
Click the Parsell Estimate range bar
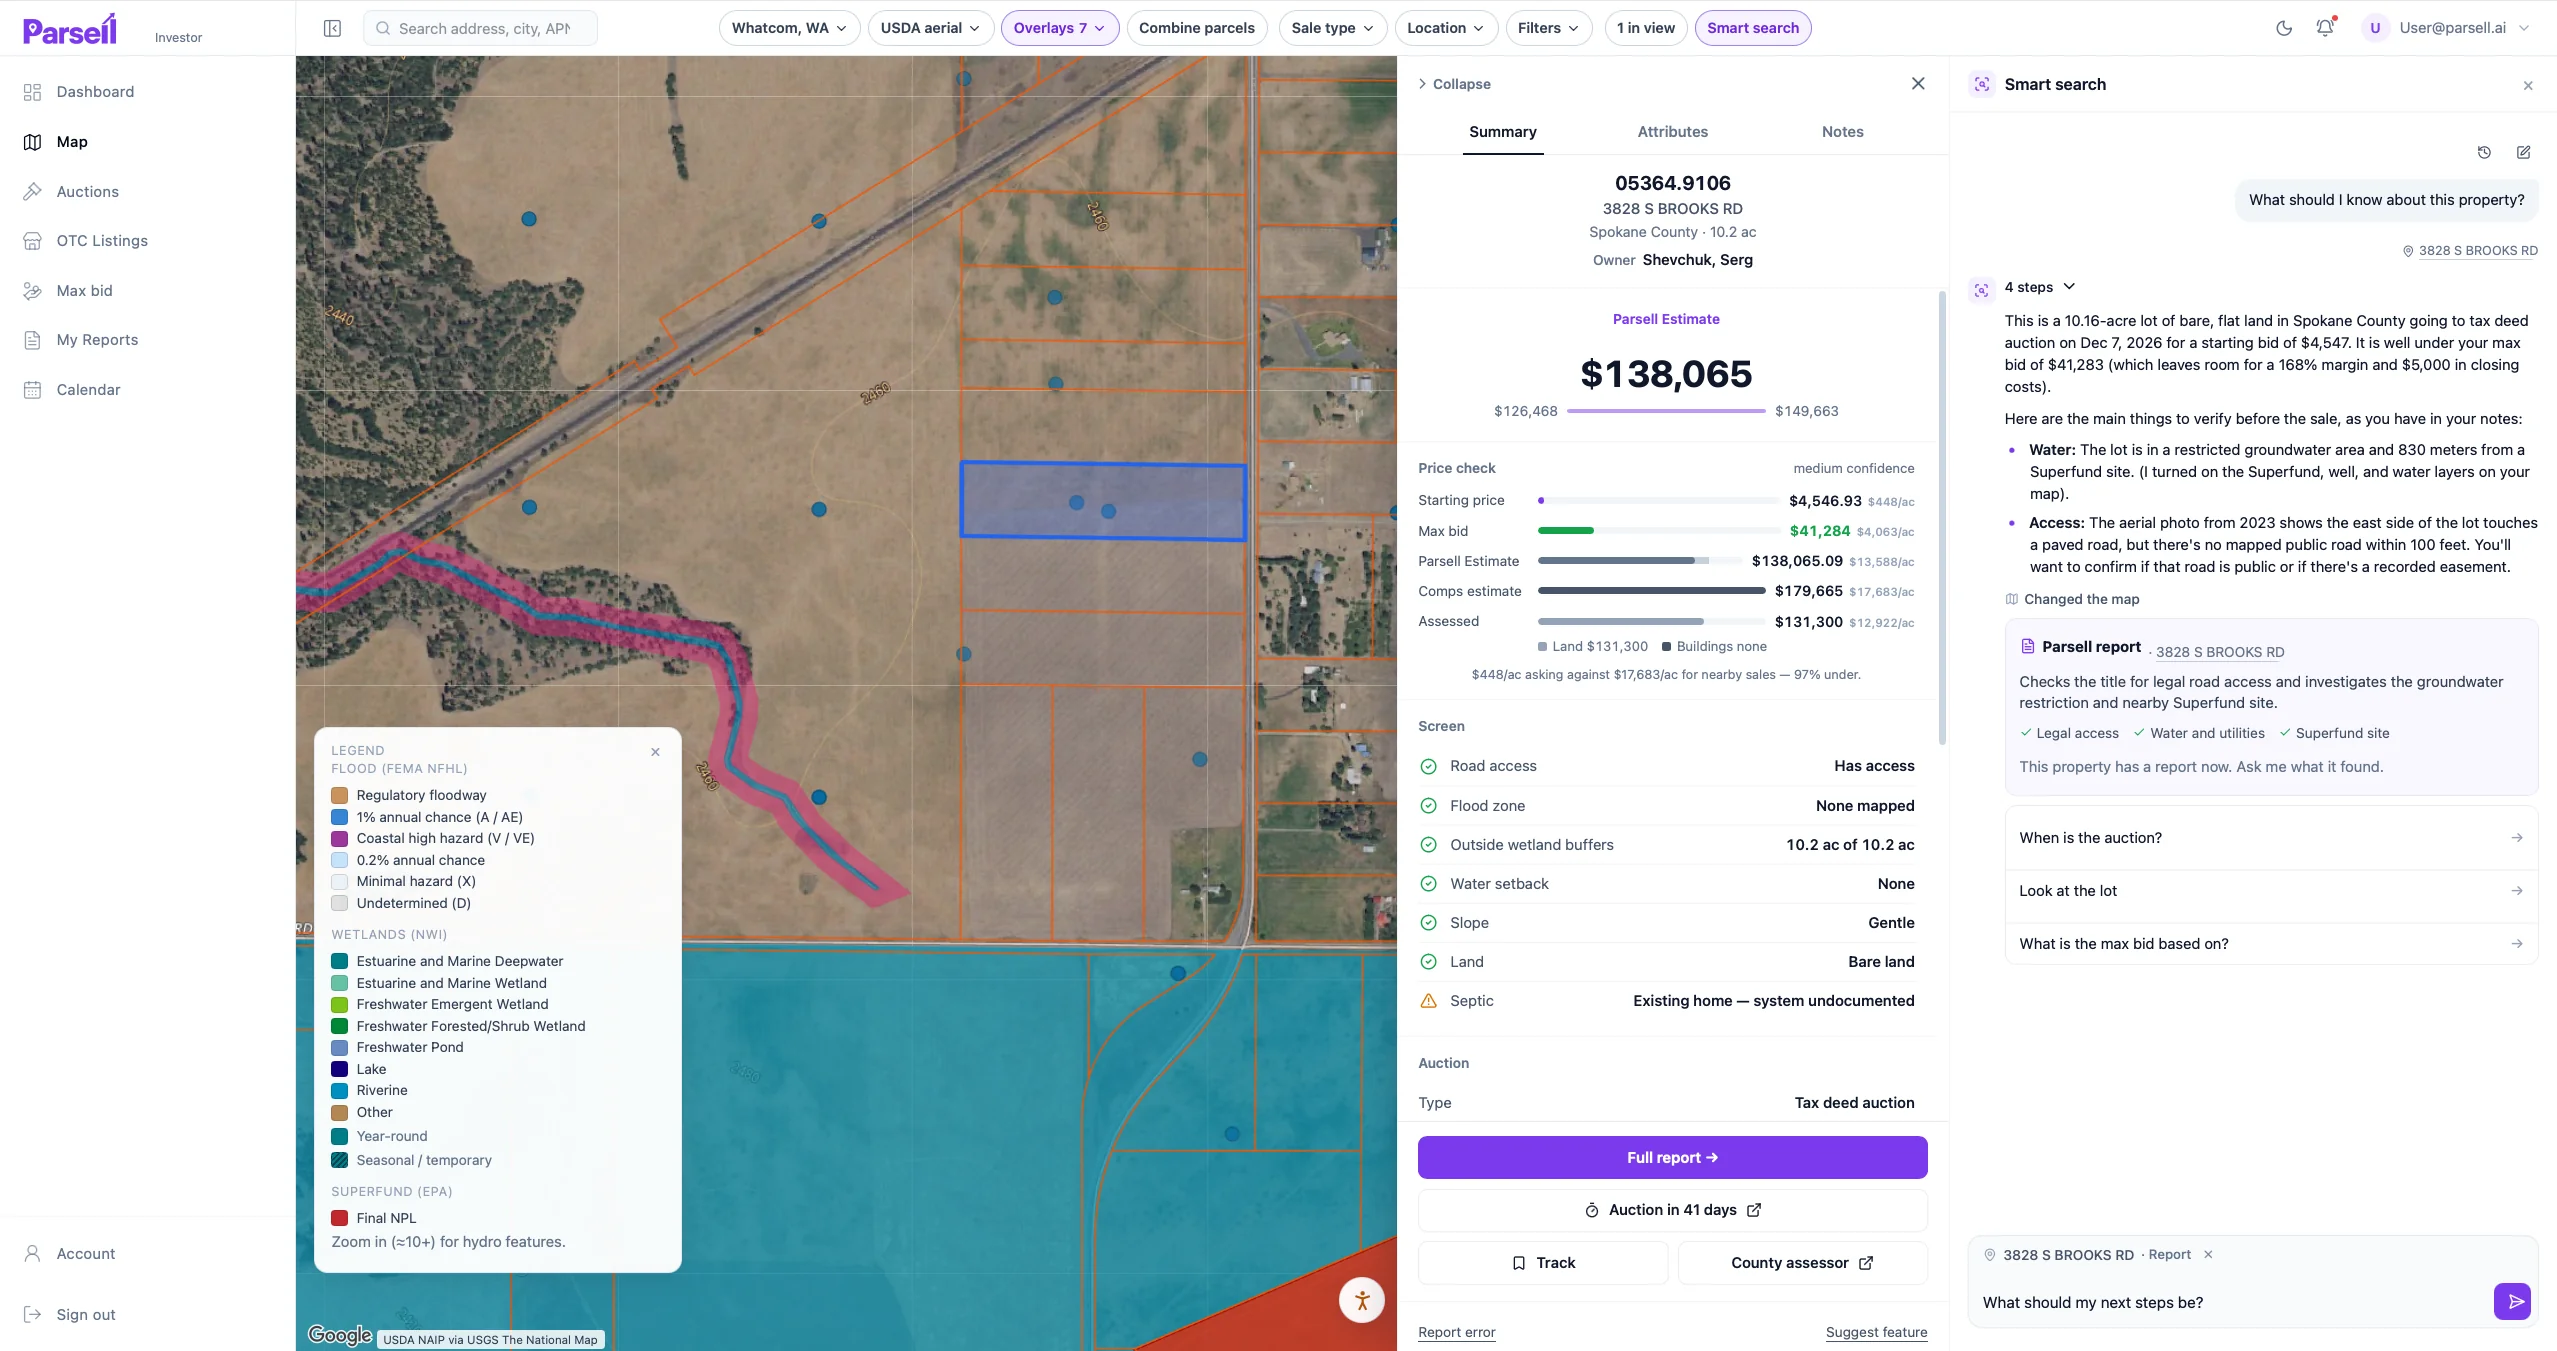pyautogui.click(x=1666, y=411)
